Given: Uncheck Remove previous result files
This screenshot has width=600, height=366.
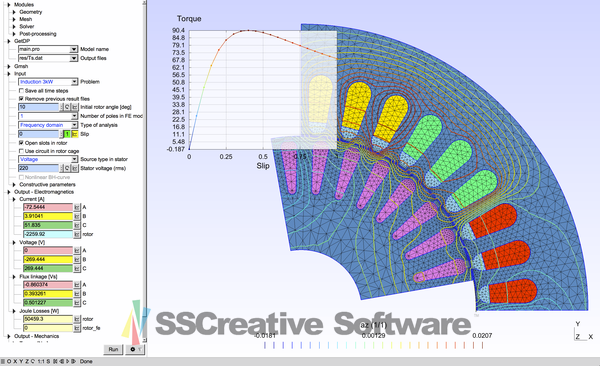Looking at the screenshot, I should pos(21,99).
